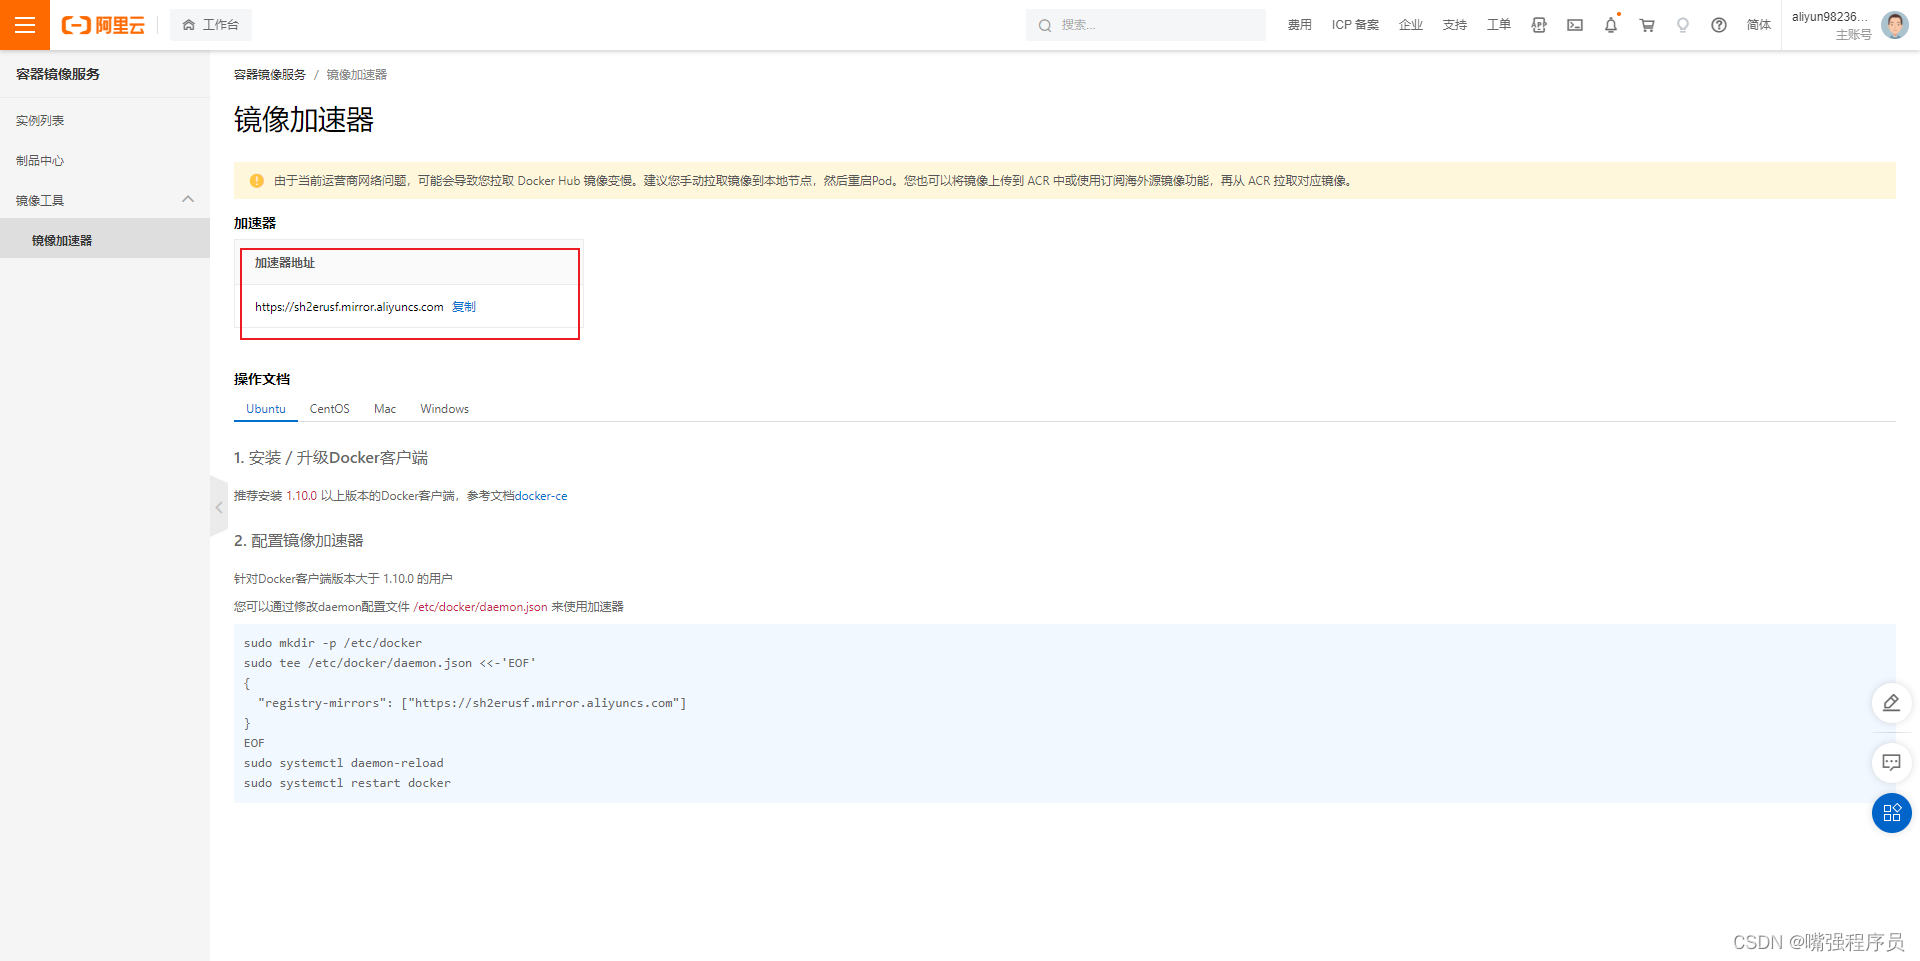
Task: Click the orange warning icon in the notice
Action: (x=256, y=181)
